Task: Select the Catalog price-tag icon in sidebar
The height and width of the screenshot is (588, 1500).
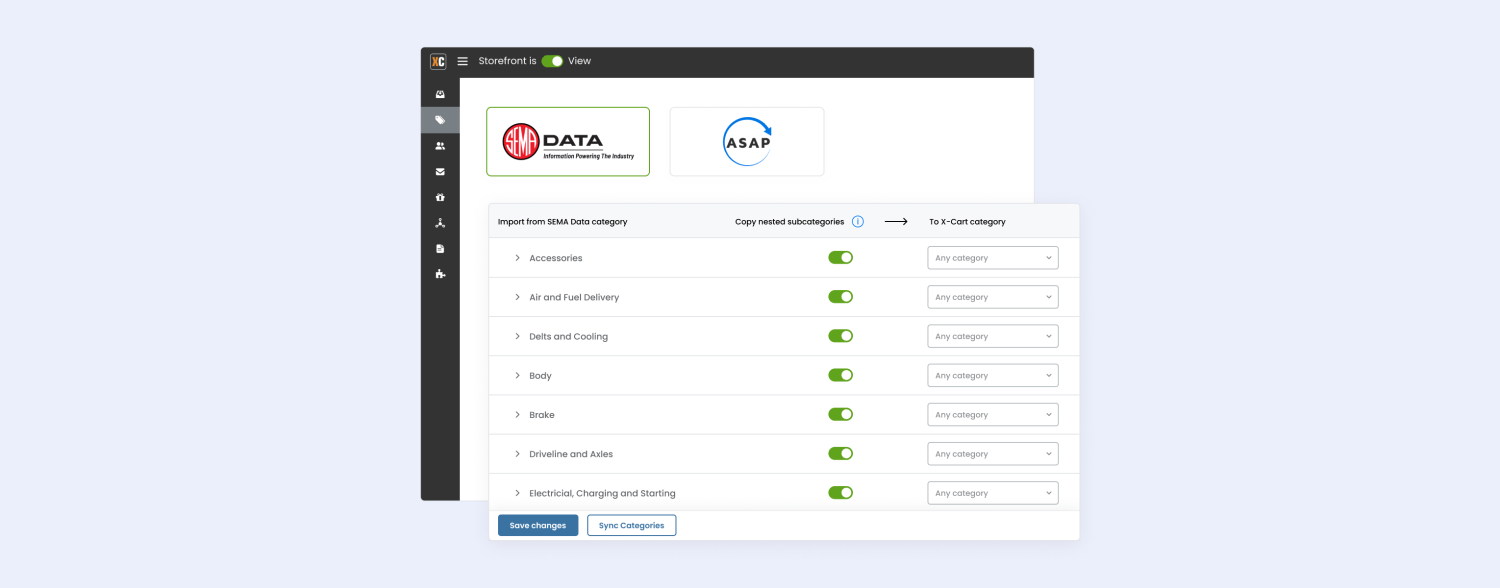Action: pos(440,119)
